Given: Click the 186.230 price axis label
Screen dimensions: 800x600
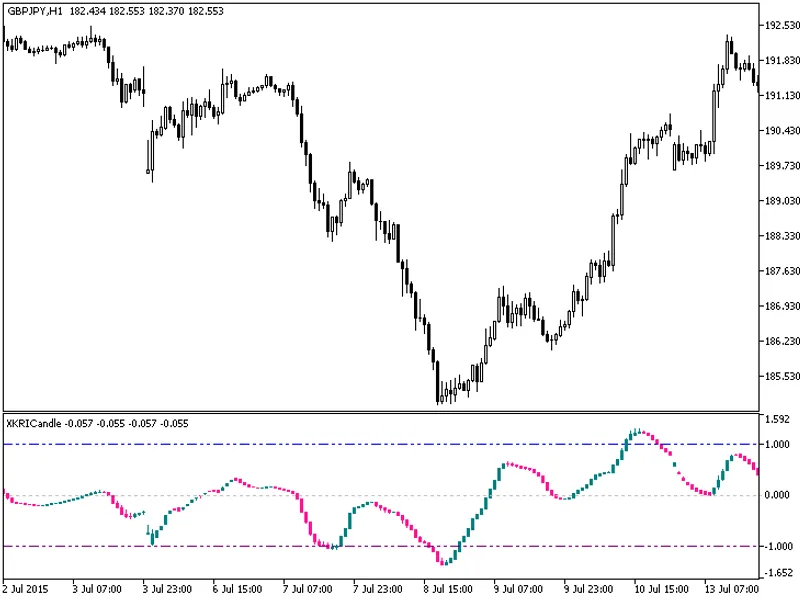Looking at the screenshot, I should (x=782, y=341).
